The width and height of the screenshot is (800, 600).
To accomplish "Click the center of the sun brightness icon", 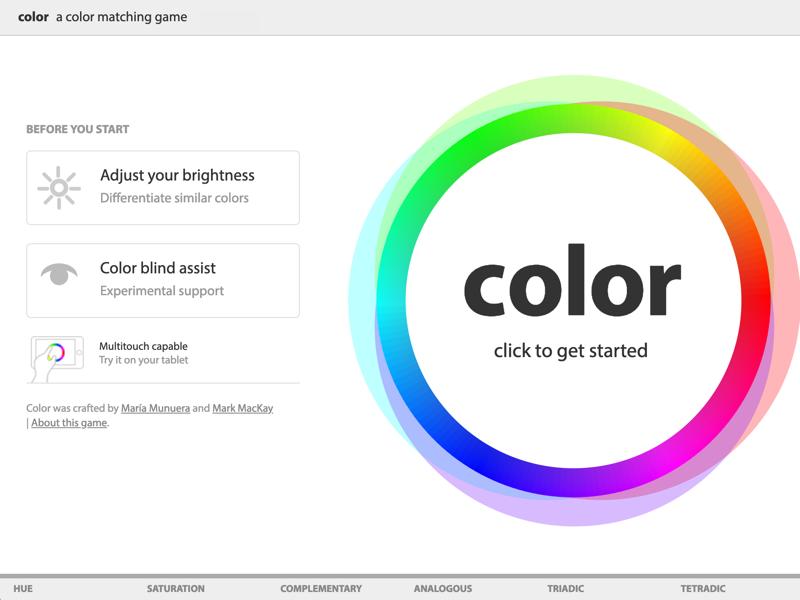I will (58, 187).
